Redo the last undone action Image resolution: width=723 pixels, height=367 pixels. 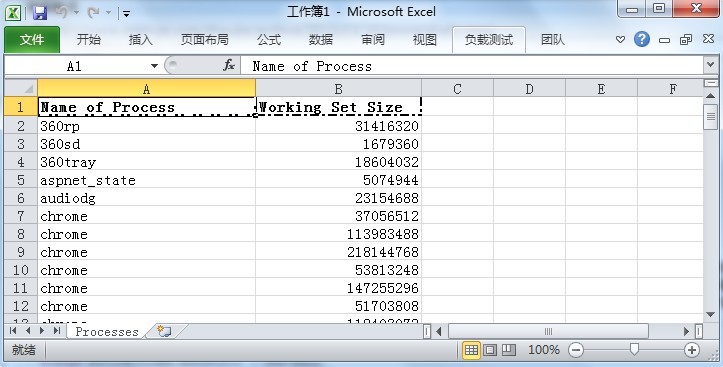(x=94, y=12)
